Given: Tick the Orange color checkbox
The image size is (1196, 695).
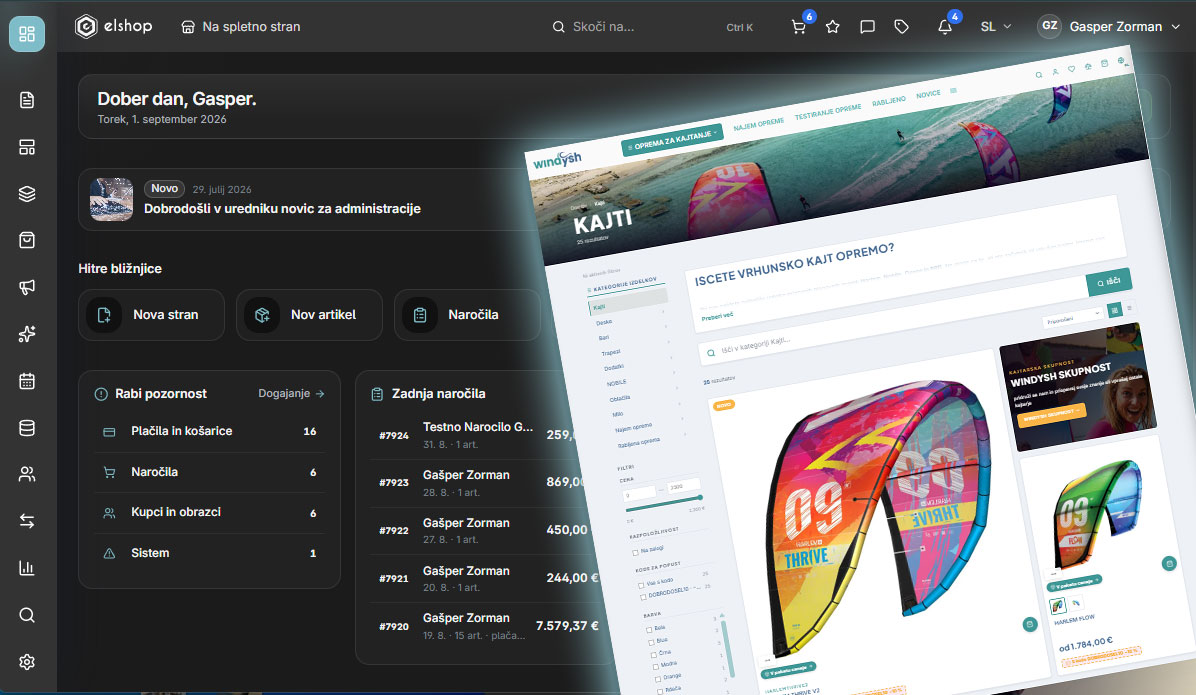Looking at the screenshot, I should 658,679.
